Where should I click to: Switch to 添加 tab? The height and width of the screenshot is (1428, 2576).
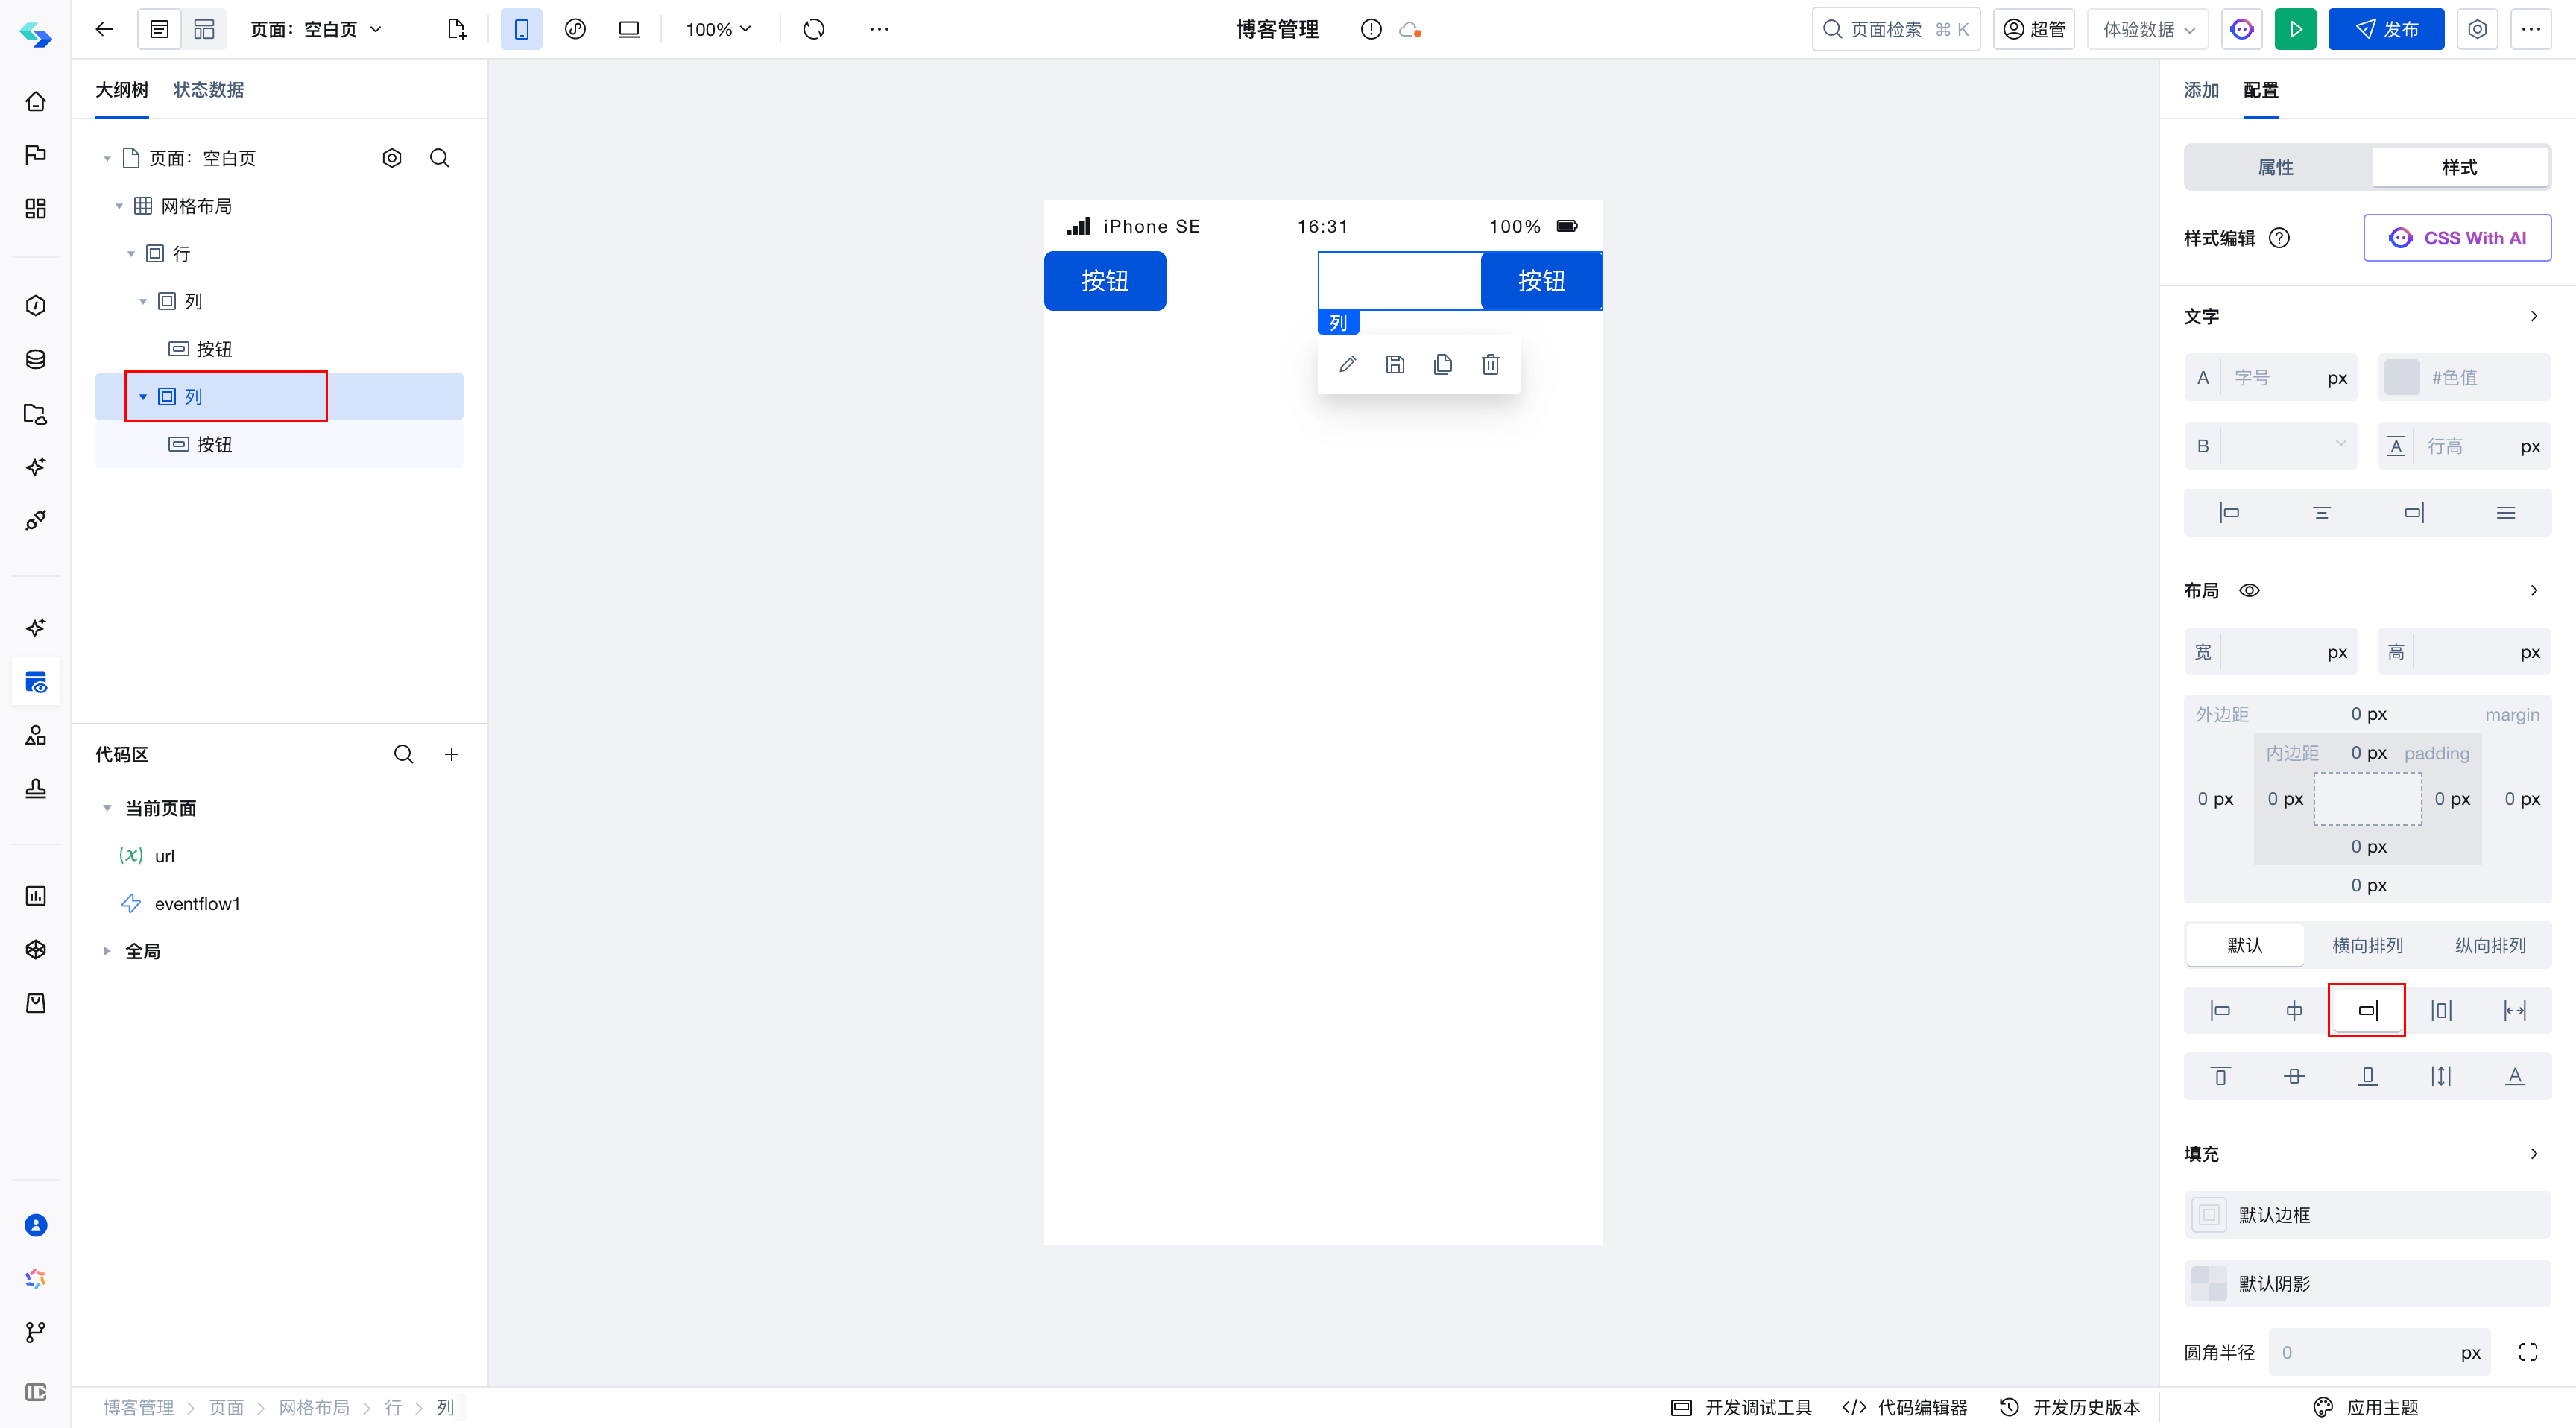(2201, 90)
